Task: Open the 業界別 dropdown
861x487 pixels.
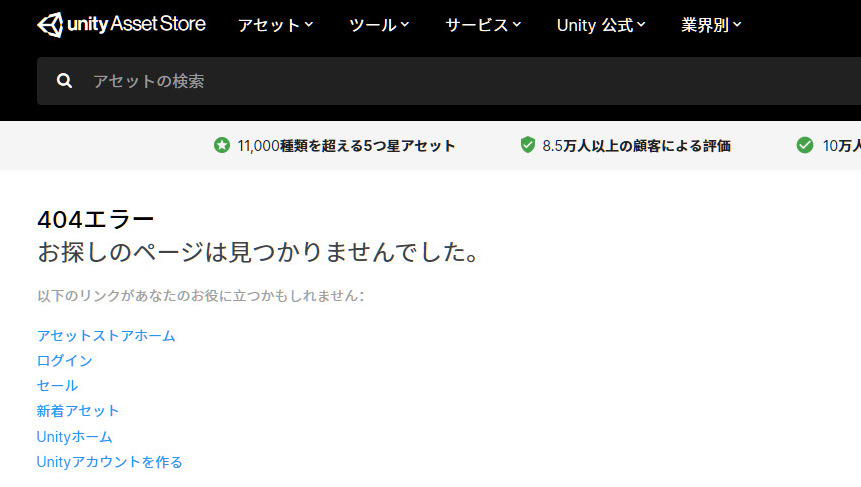Action: pyautogui.click(x=711, y=25)
